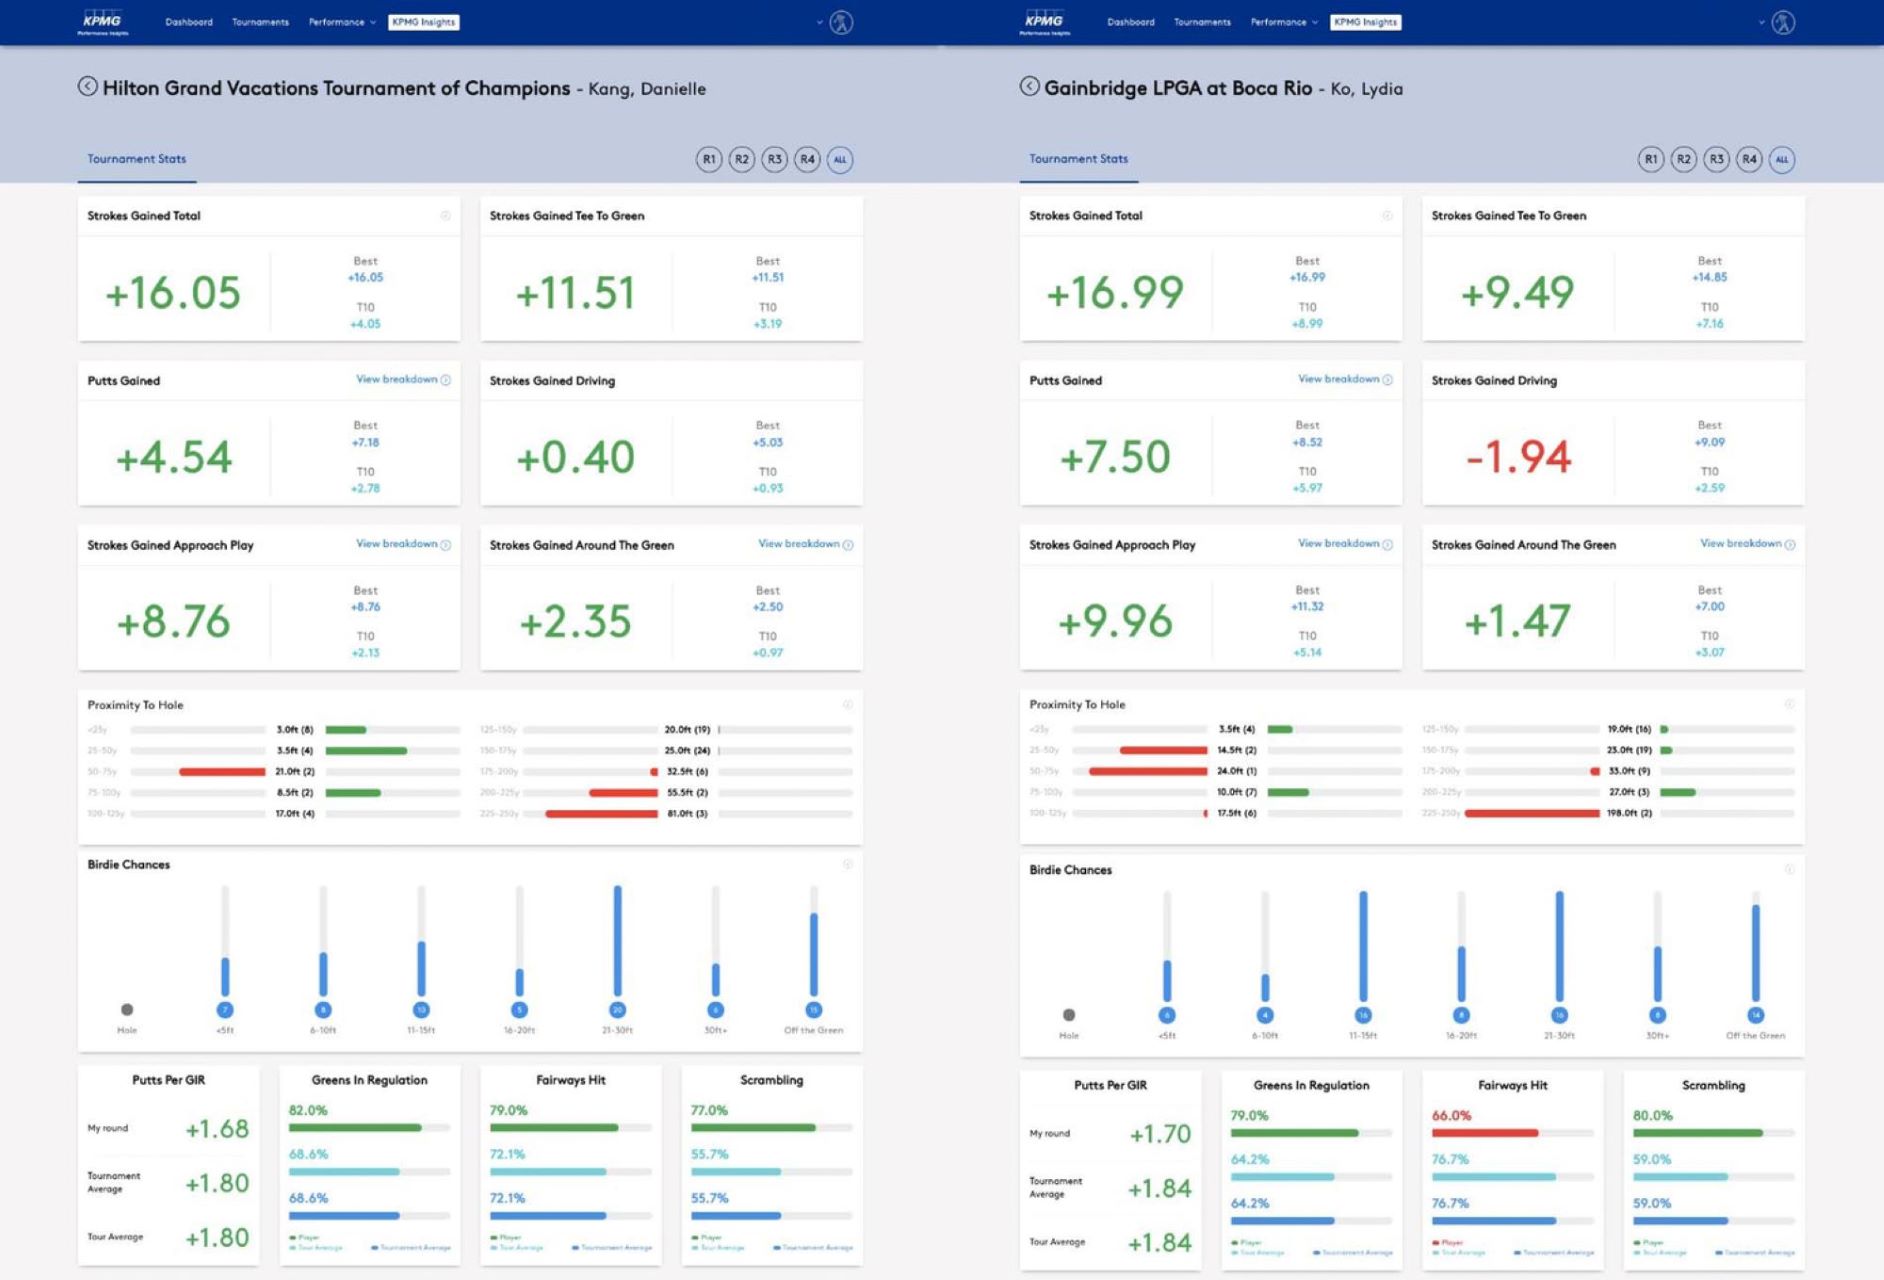This screenshot has height=1280, width=1884.
Task: Click the back arrow beside Gainbridge LPGA title
Action: point(1029,87)
